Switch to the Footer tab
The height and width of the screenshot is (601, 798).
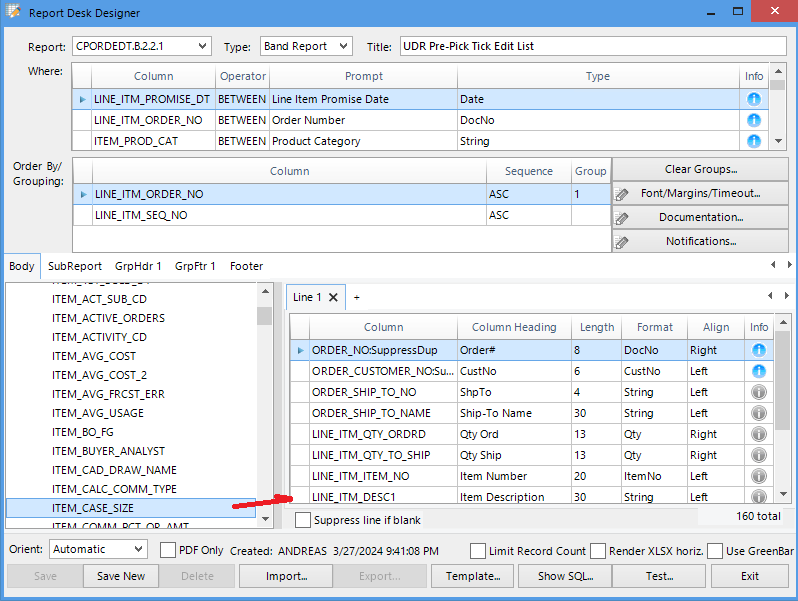[246, 266]
